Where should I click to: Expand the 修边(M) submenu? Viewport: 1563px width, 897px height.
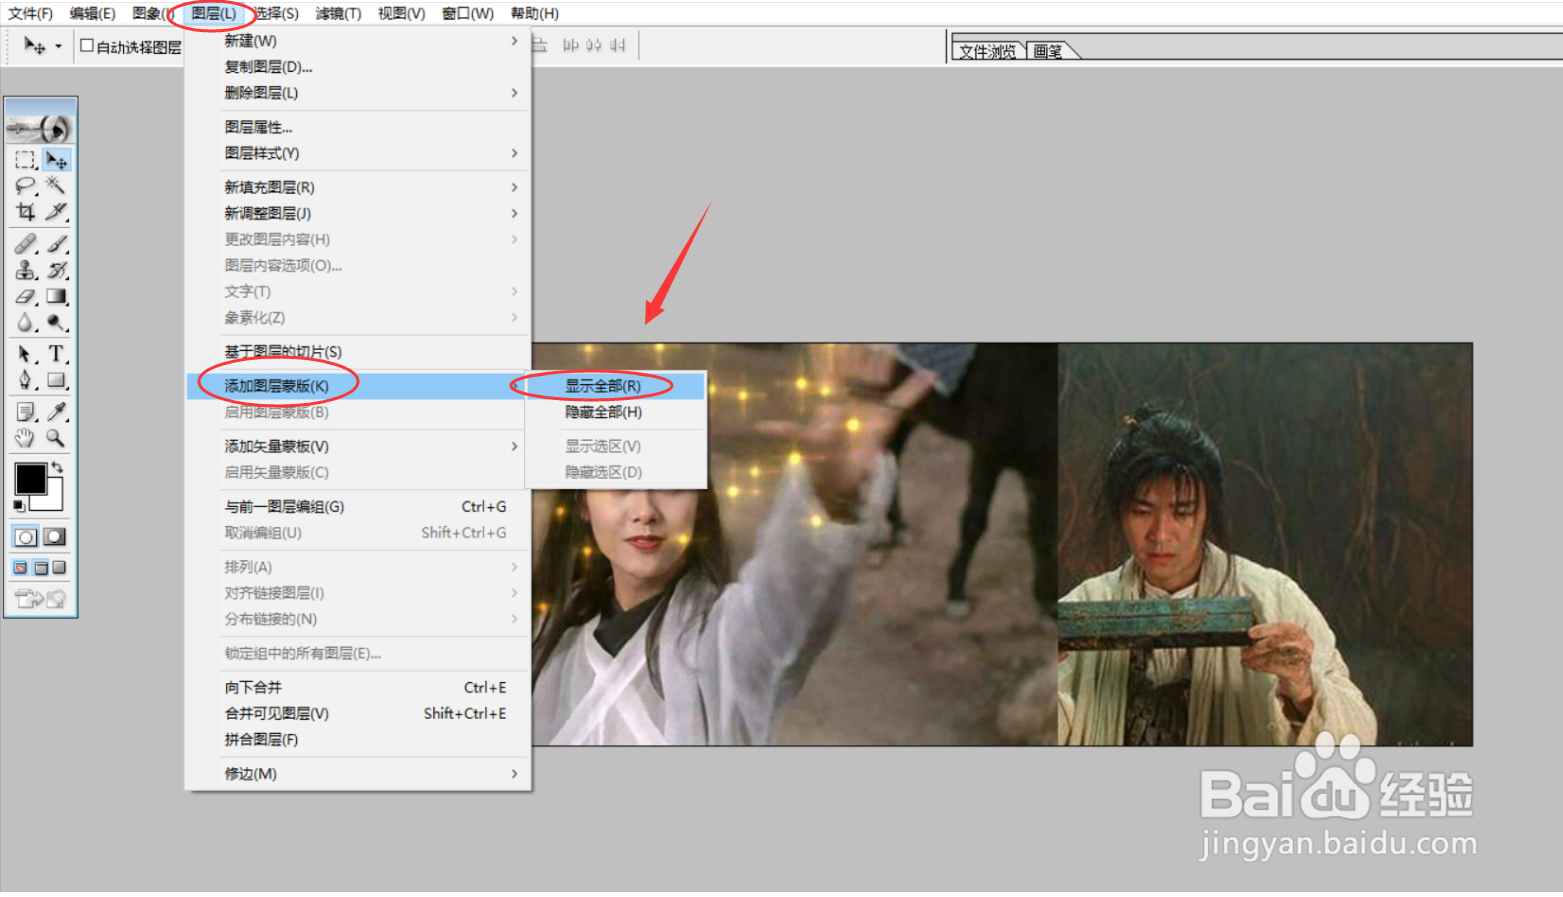(x=358, y=774)
